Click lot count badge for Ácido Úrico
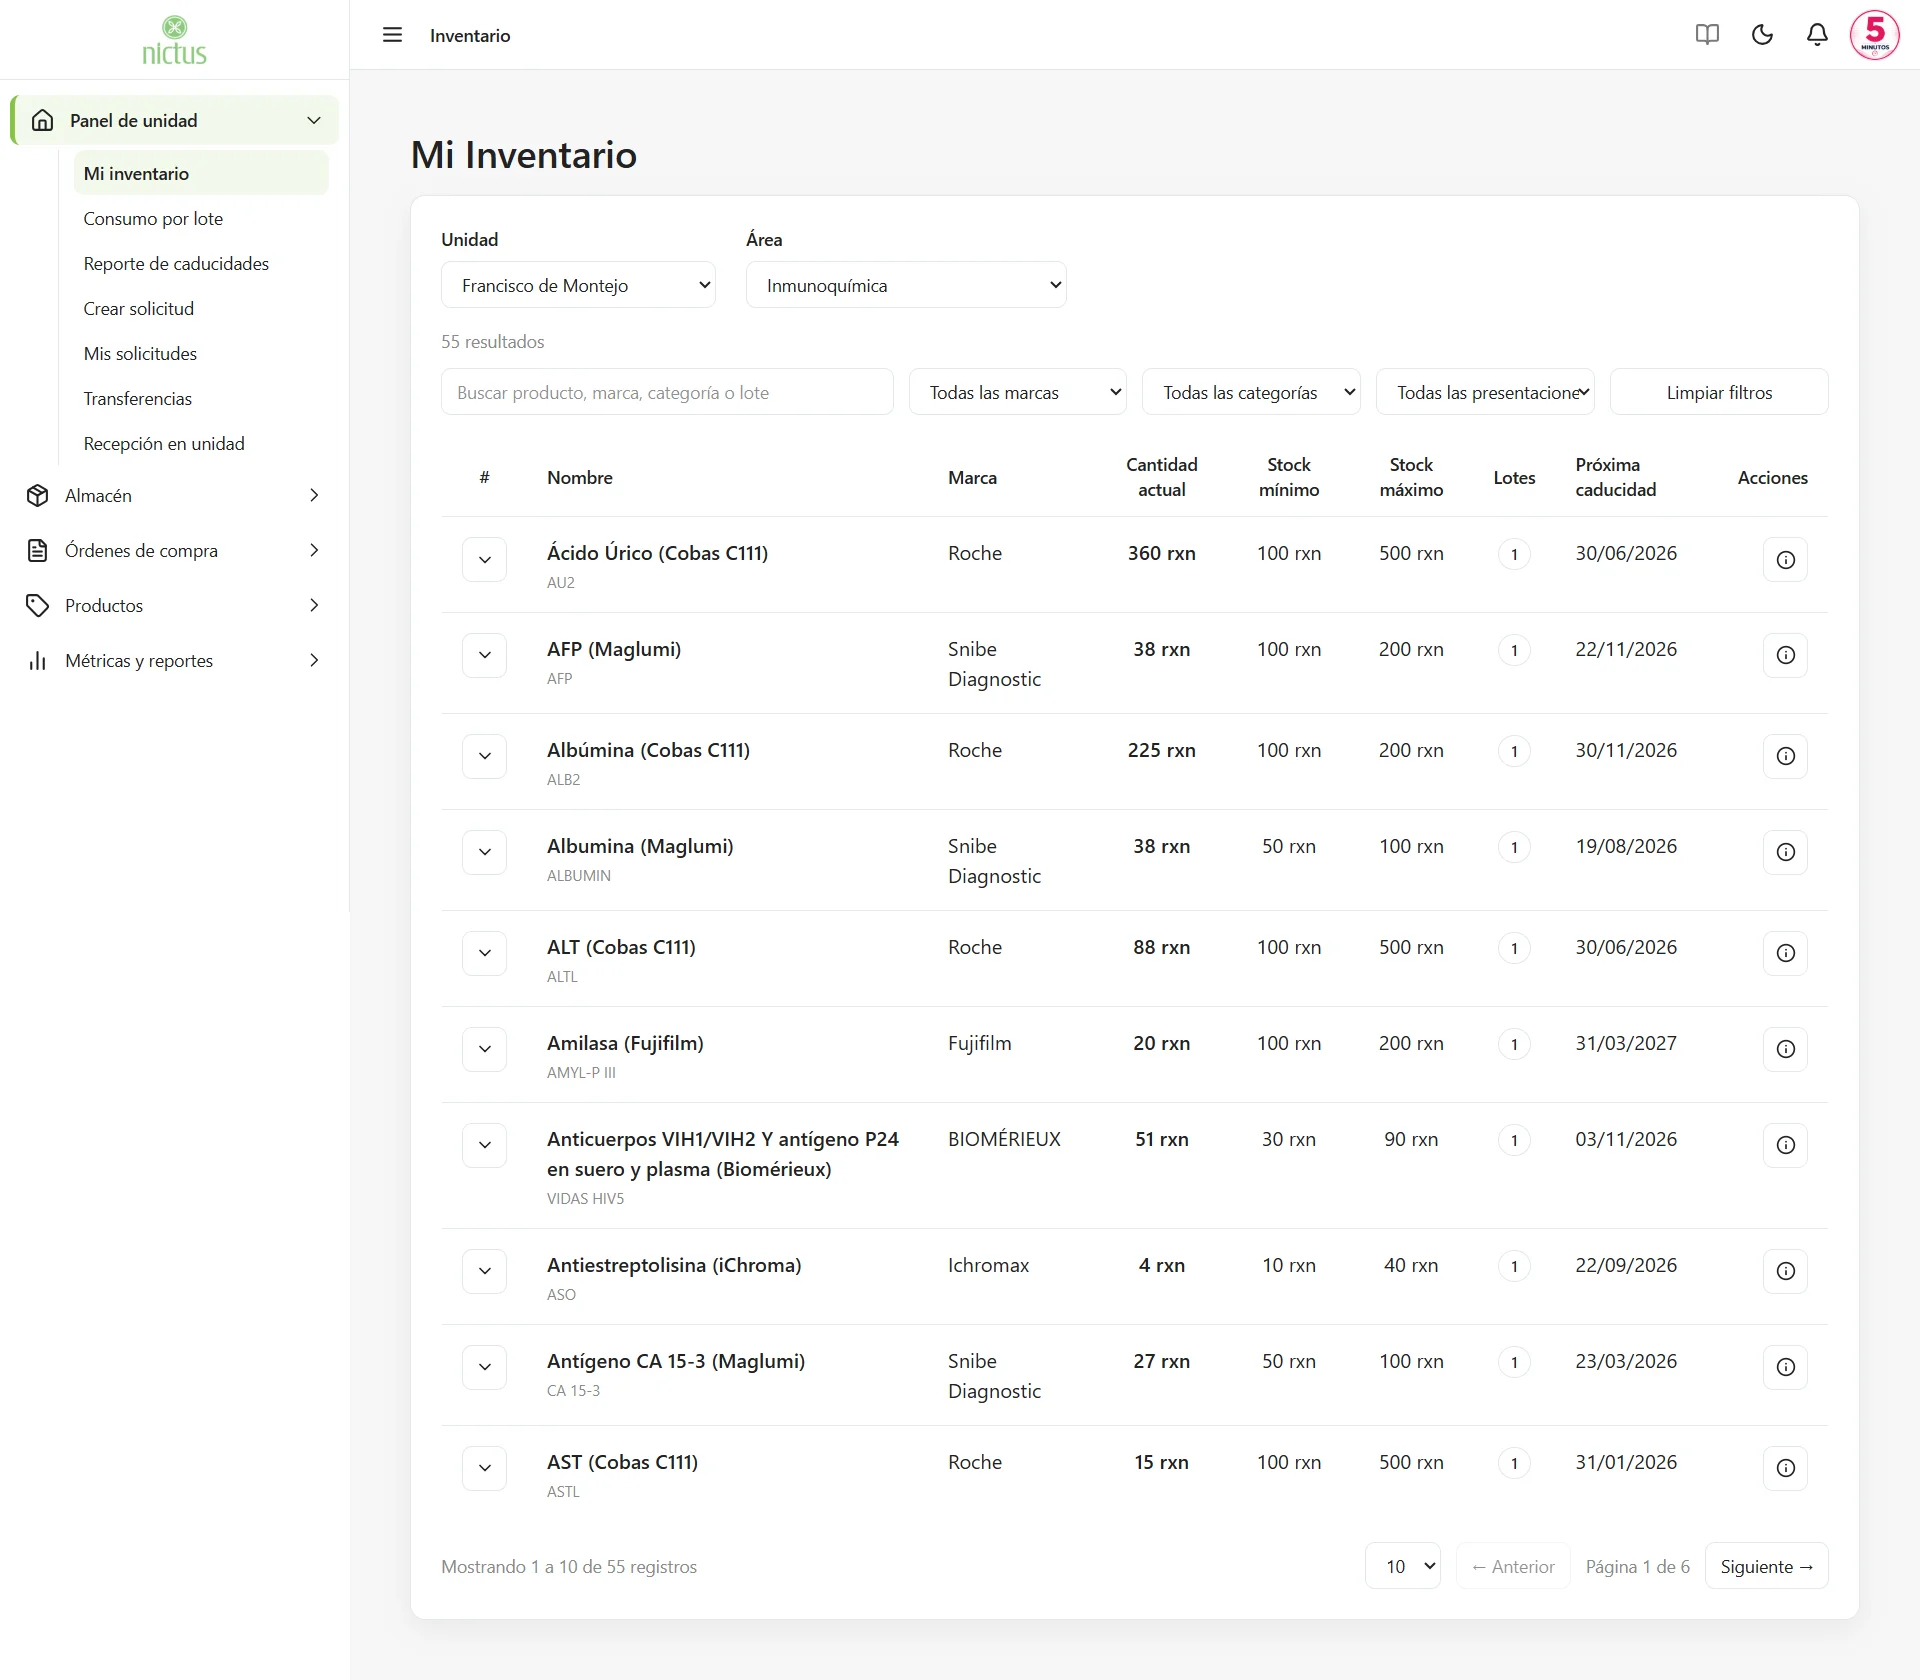 (x=1514, y=554)
